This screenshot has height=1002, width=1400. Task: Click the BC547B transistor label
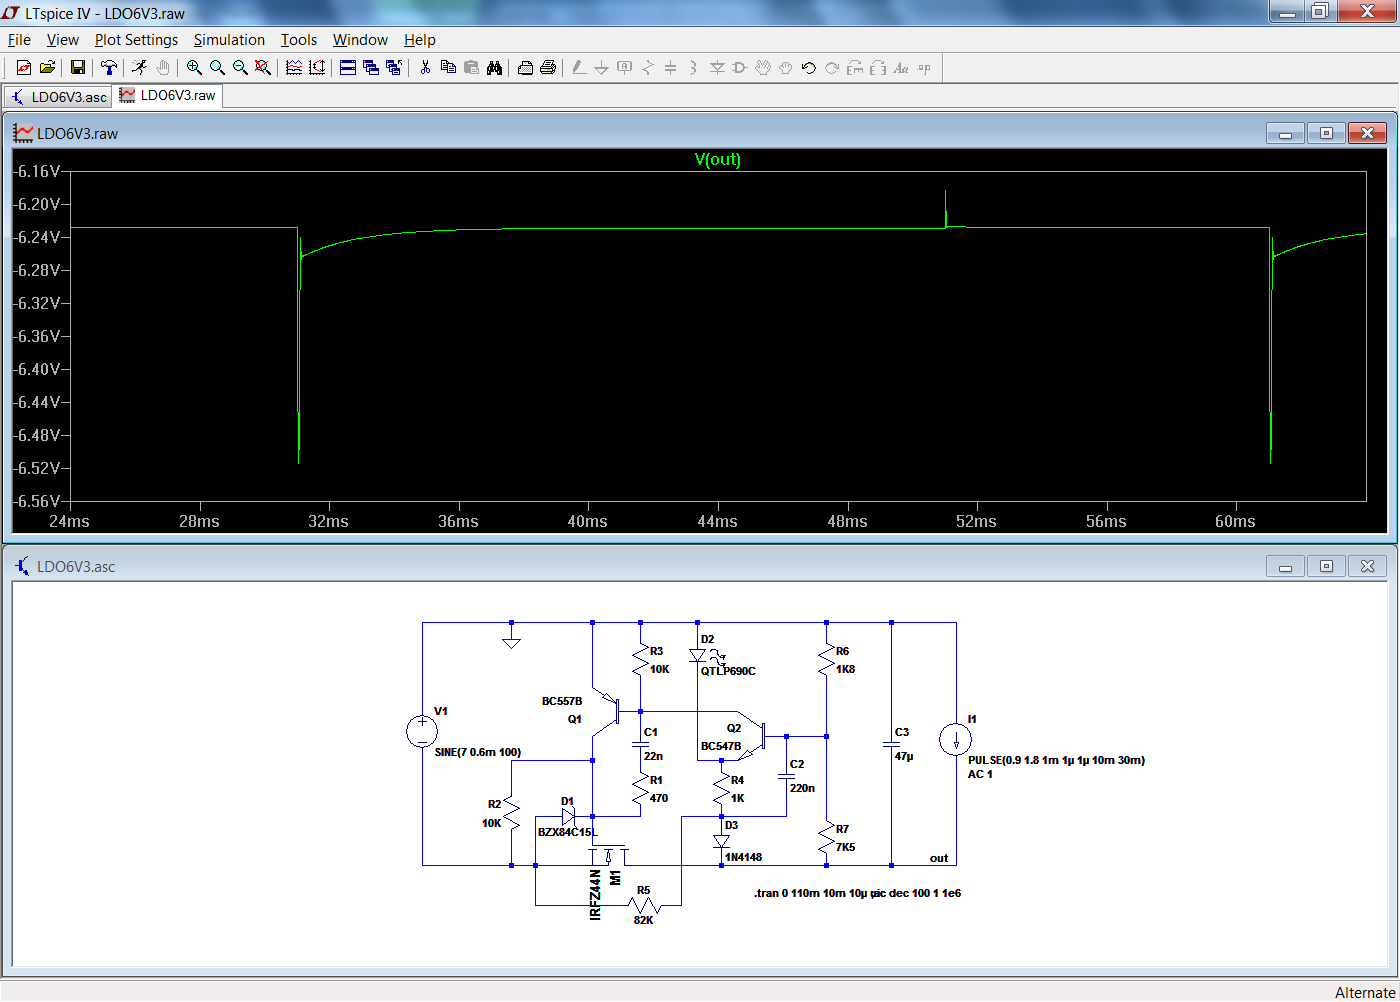(721, 746)
